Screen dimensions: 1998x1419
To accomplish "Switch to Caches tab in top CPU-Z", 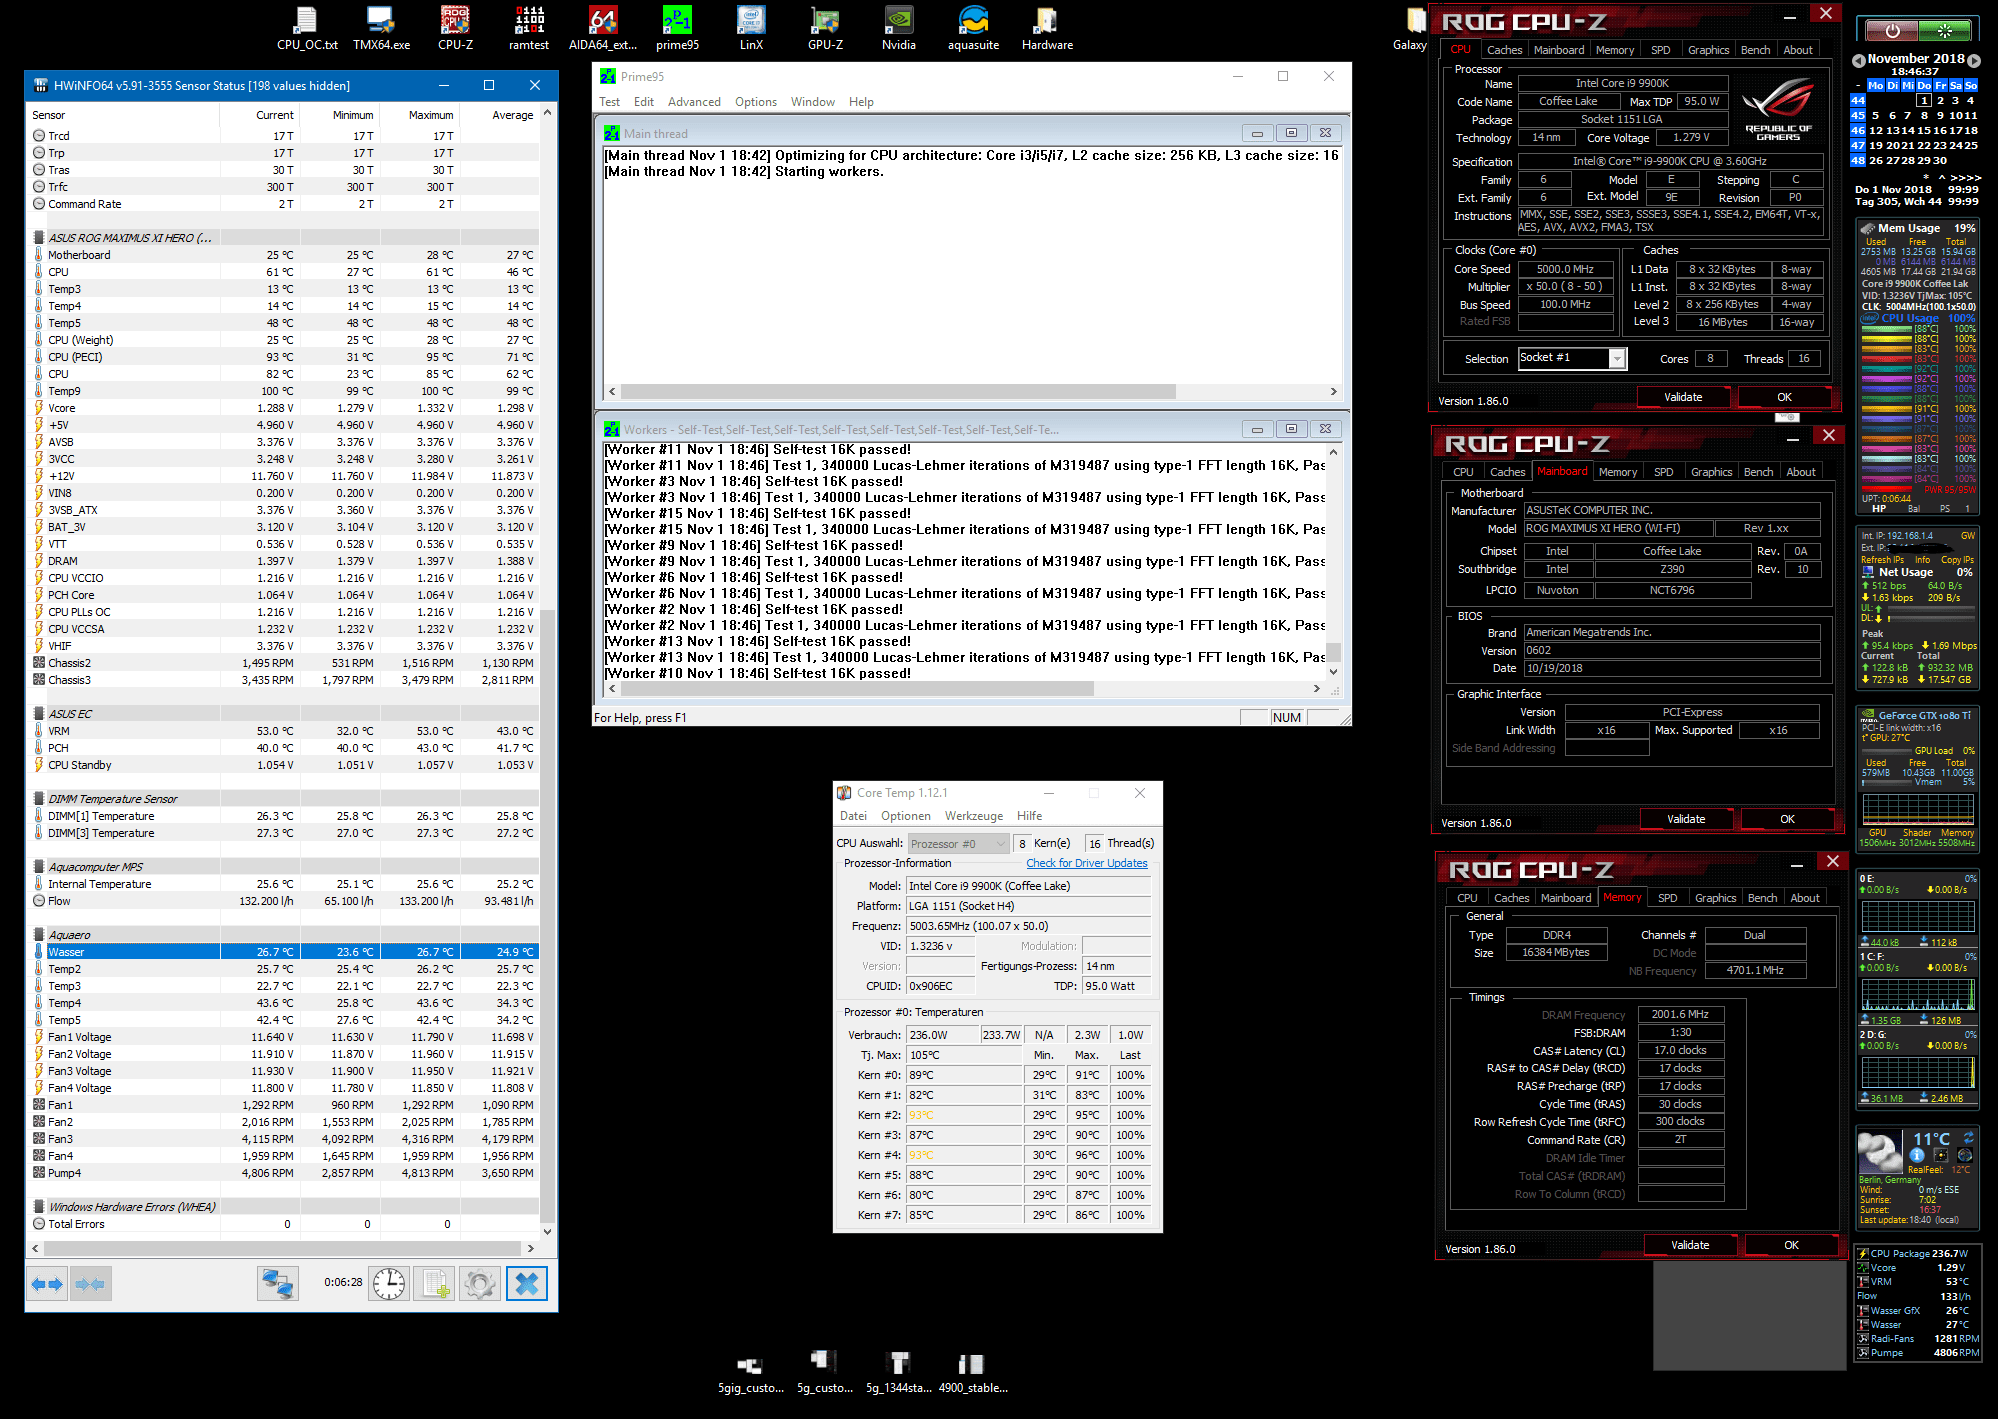I will click(x=1503, y=50).
